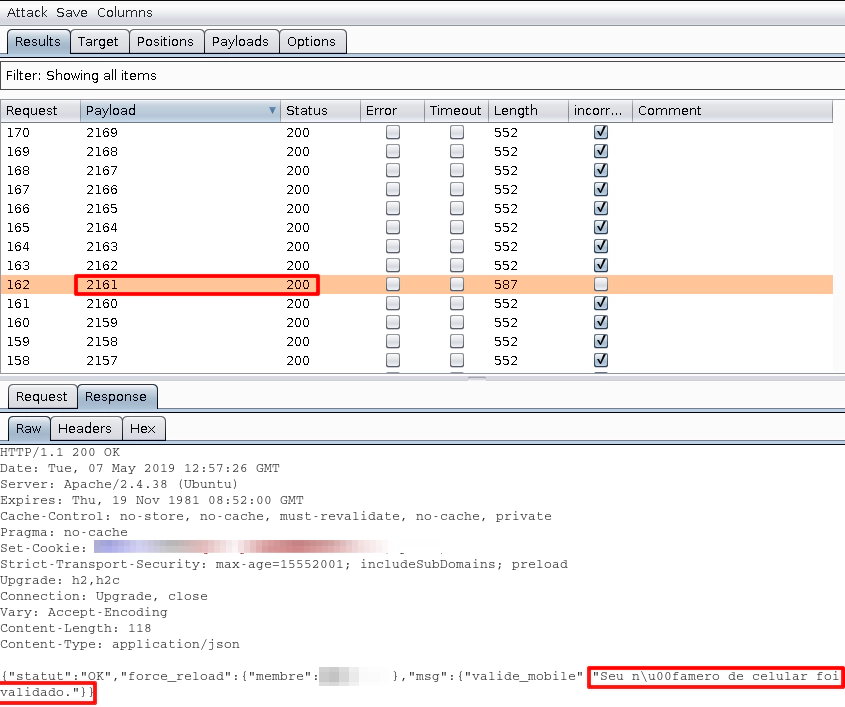Viewport: 845px width, 707px height.
Task: Open the Save menu
Action: pos(72,12)
